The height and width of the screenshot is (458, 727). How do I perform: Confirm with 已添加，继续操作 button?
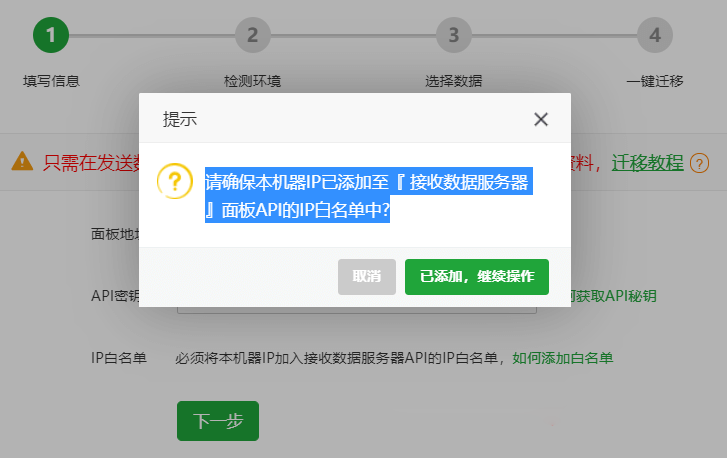[477, 277]
